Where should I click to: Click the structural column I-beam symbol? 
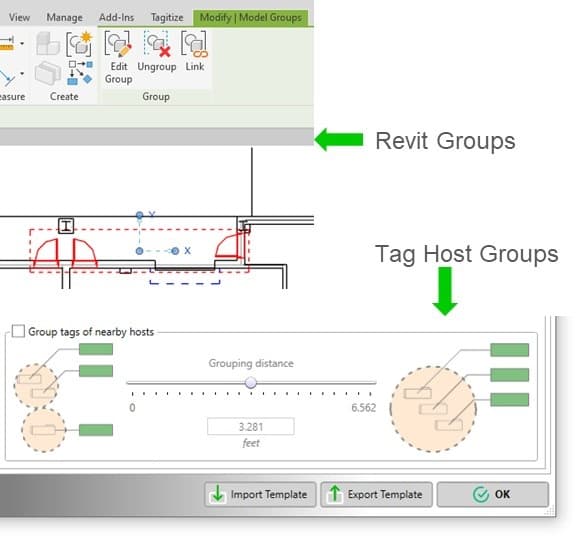click(x=66, y=226)
